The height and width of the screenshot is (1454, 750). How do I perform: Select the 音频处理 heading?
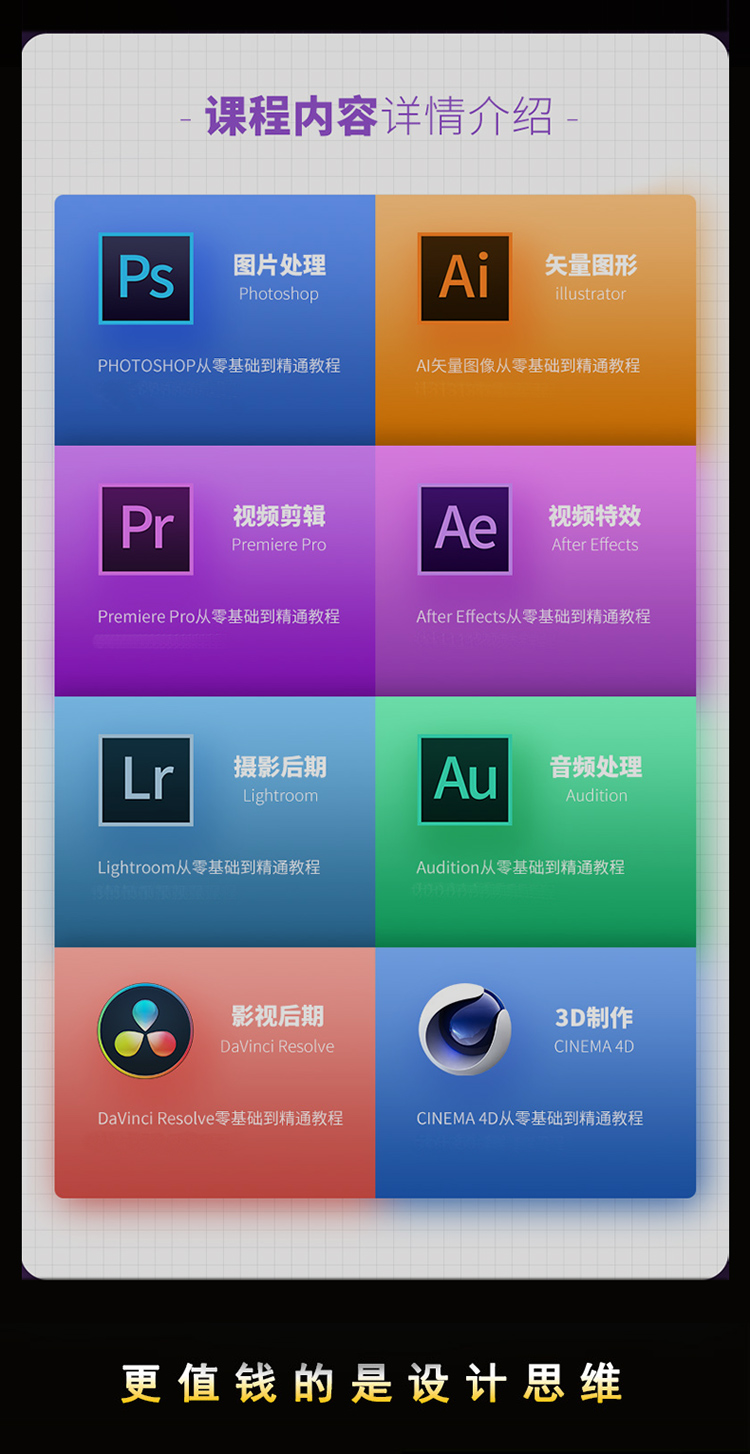[x=596, y=767]
